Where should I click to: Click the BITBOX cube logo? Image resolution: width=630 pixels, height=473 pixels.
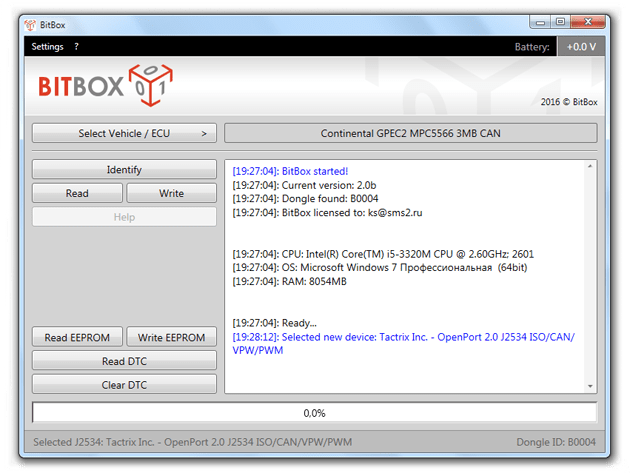pos(151,85)
